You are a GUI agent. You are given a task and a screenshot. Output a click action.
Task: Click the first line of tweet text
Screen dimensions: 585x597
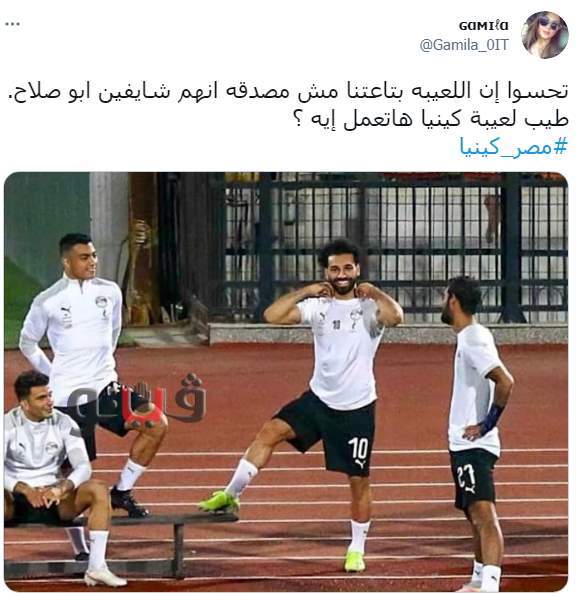point(288,91)
